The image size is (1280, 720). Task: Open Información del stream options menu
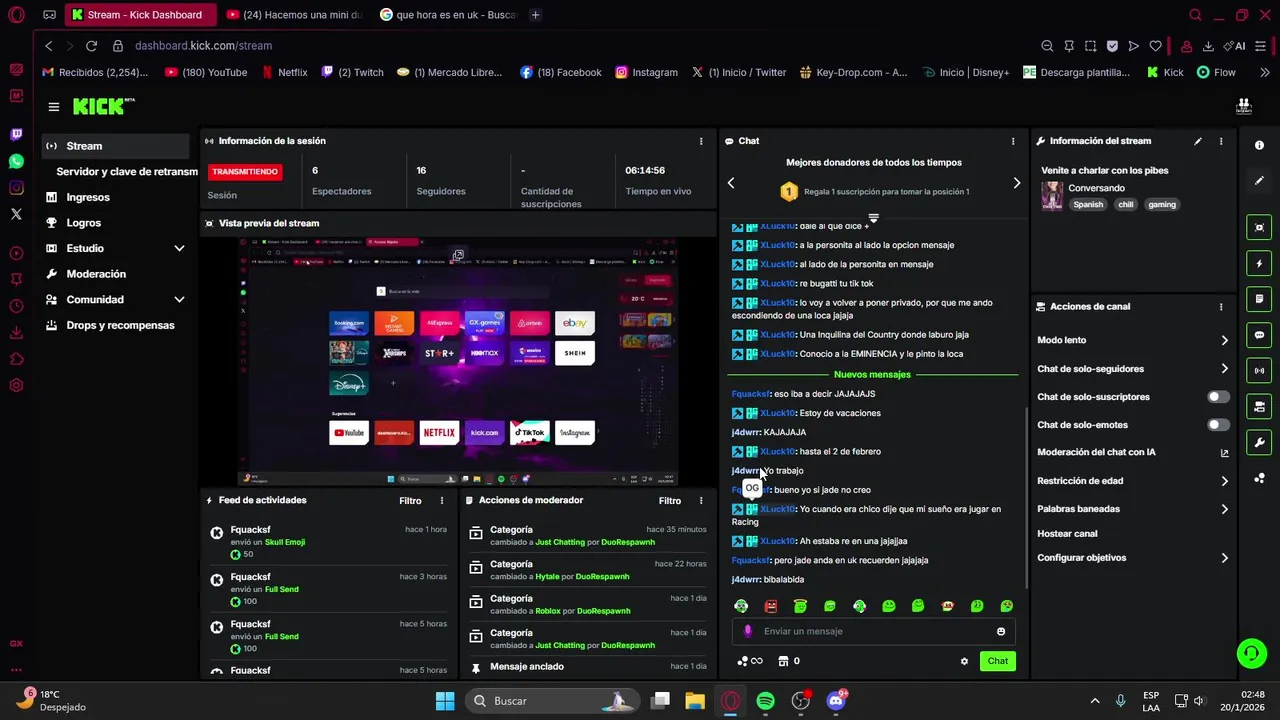click(1221, 141)
